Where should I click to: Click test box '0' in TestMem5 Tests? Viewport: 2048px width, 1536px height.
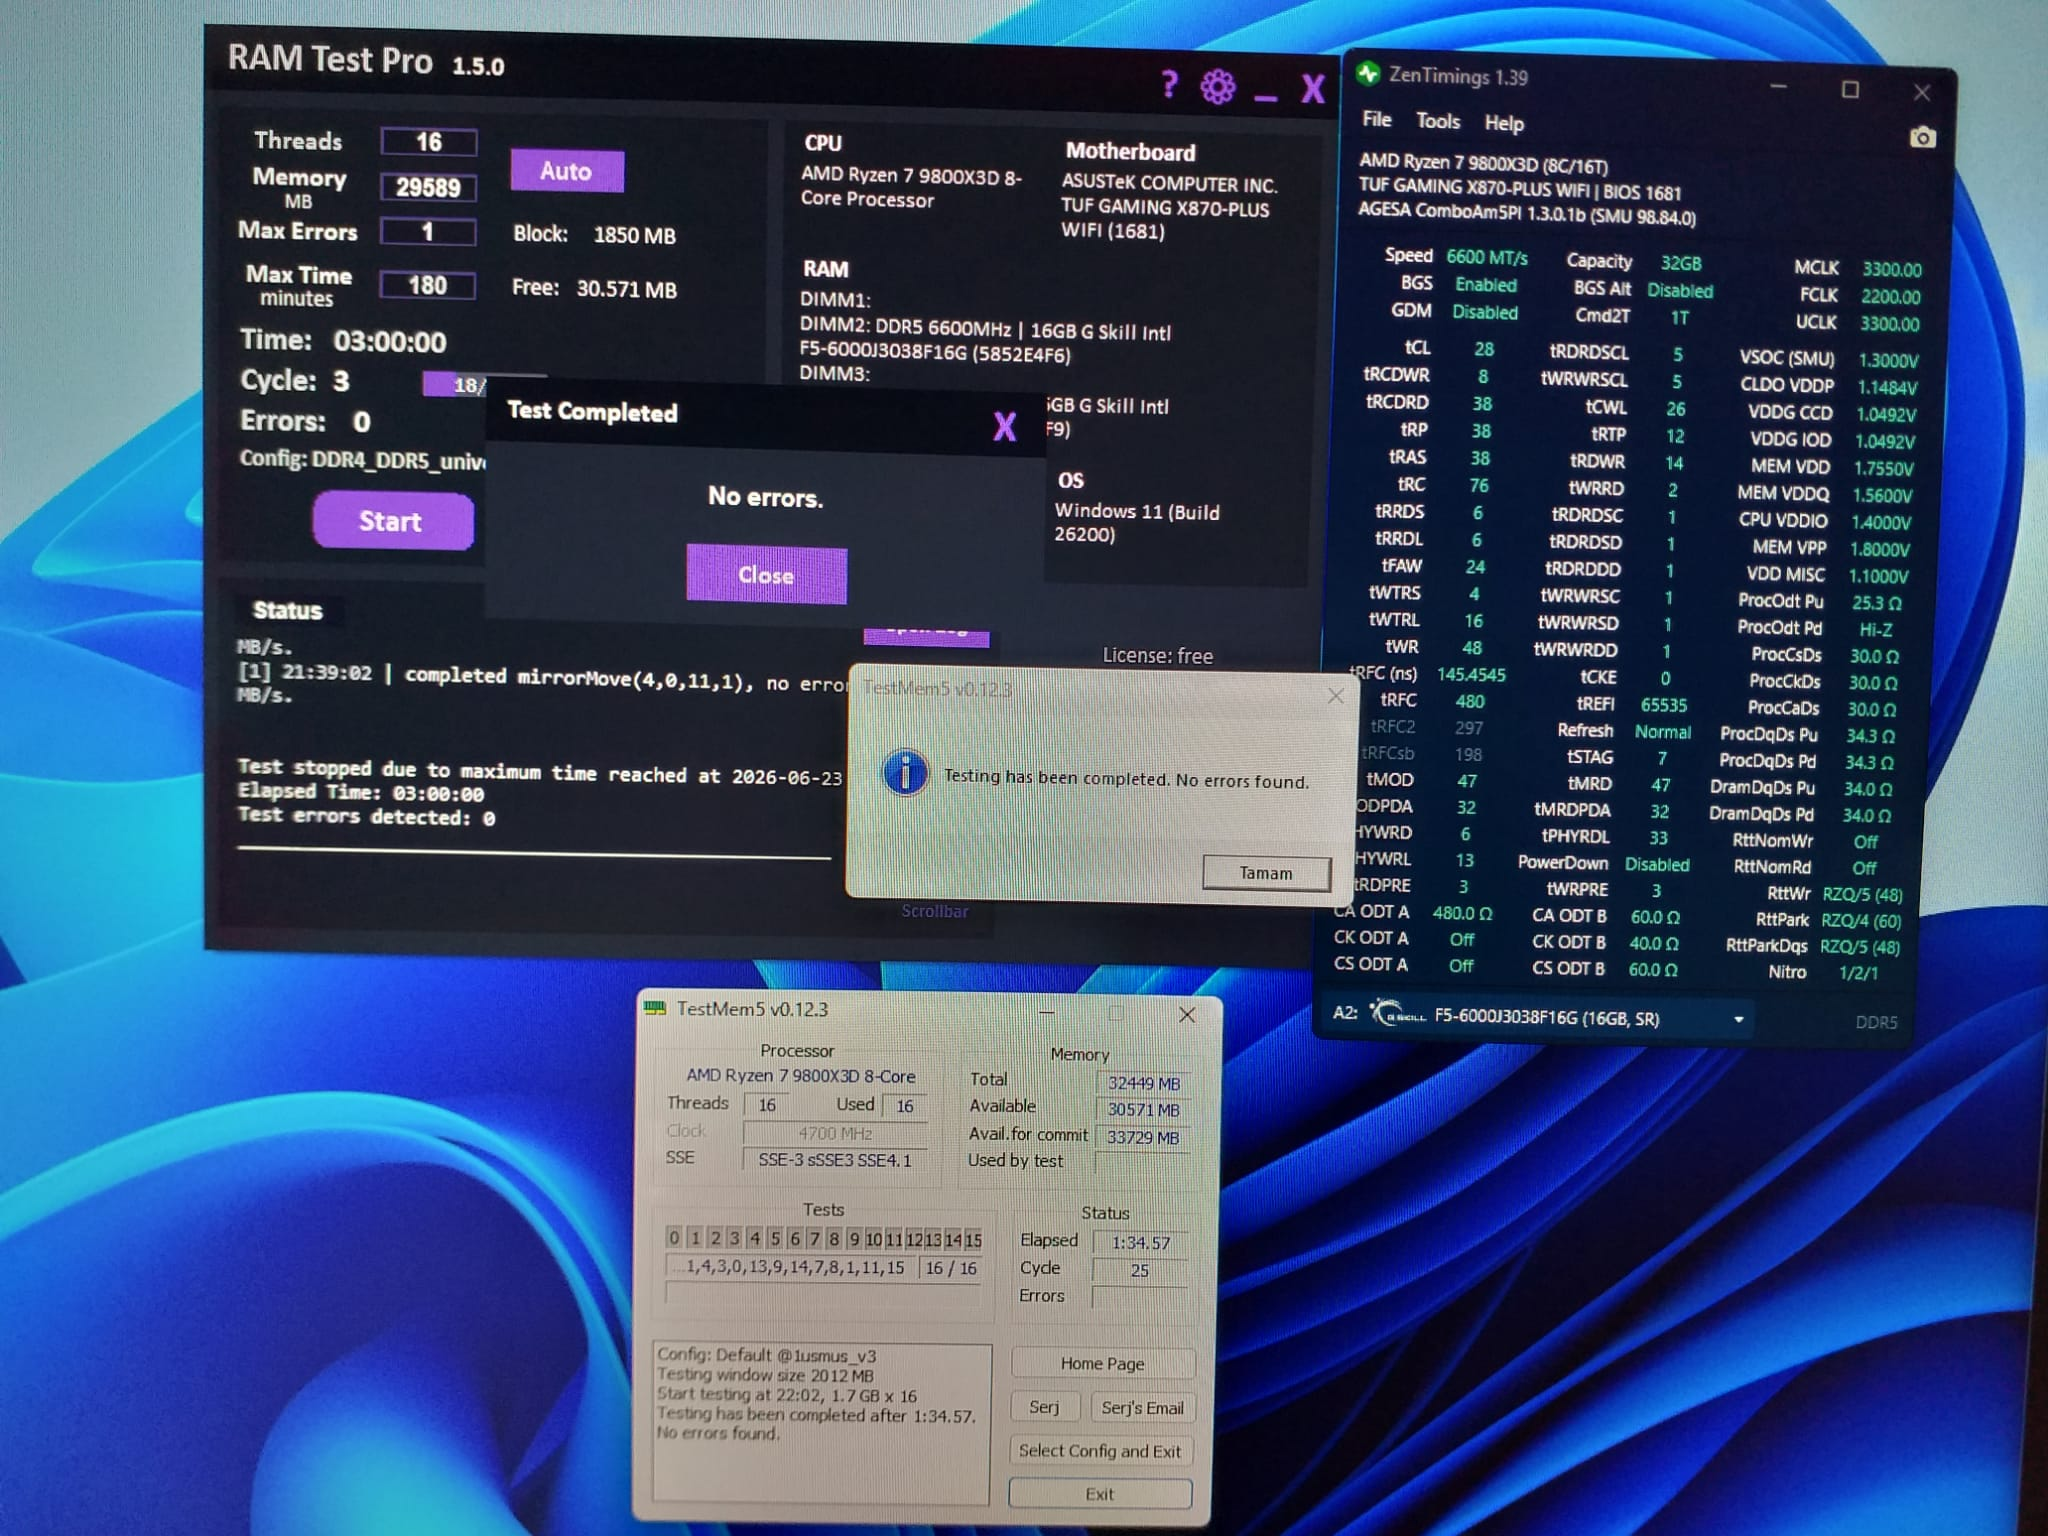coord(674,1238)
